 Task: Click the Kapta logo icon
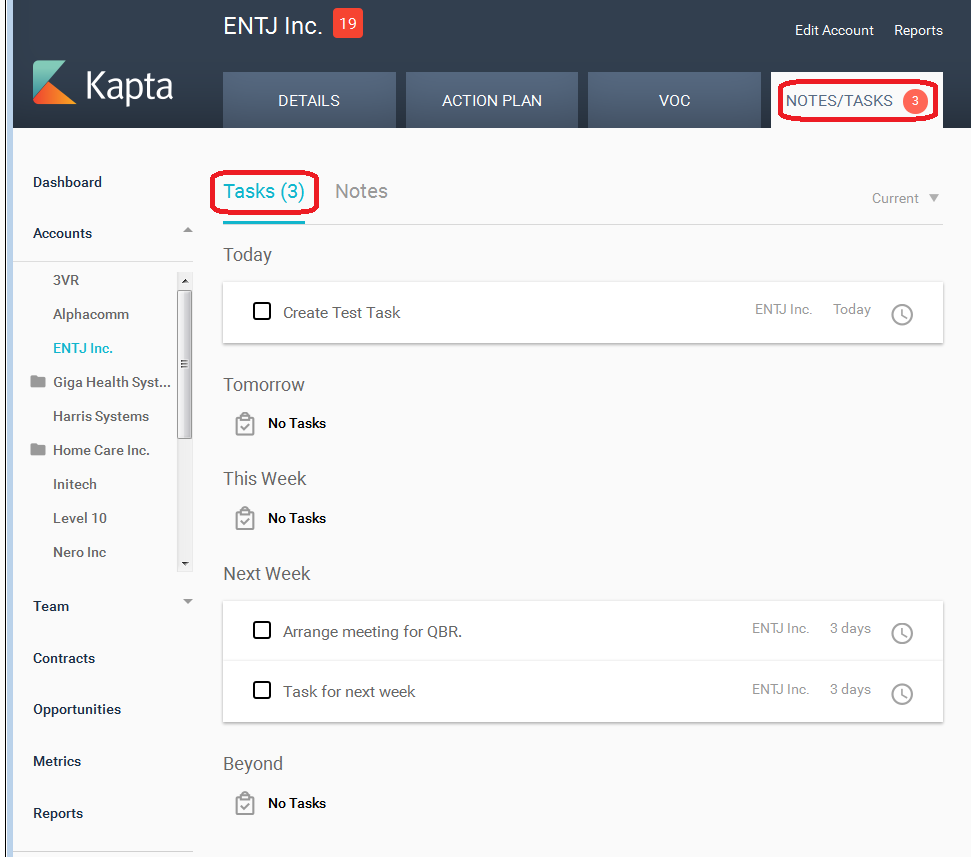[x=54, y=82]
